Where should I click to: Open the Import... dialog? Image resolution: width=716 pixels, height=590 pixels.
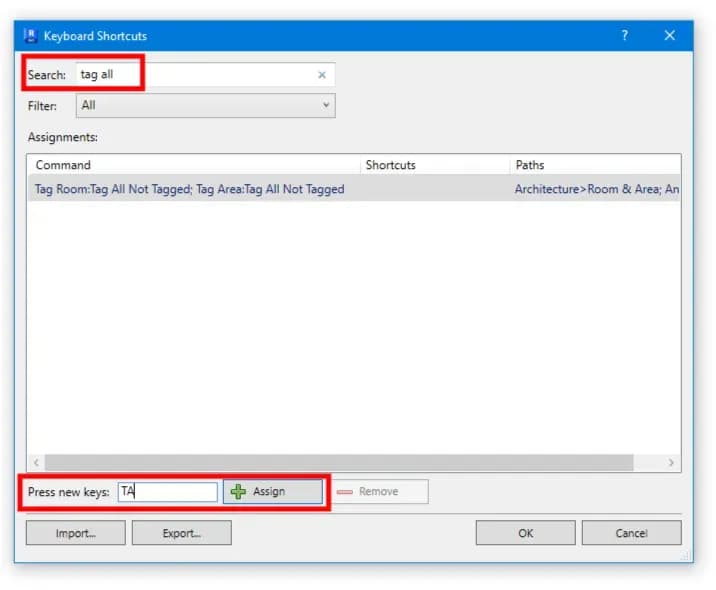pyautogui.click(x=76, y=533)
